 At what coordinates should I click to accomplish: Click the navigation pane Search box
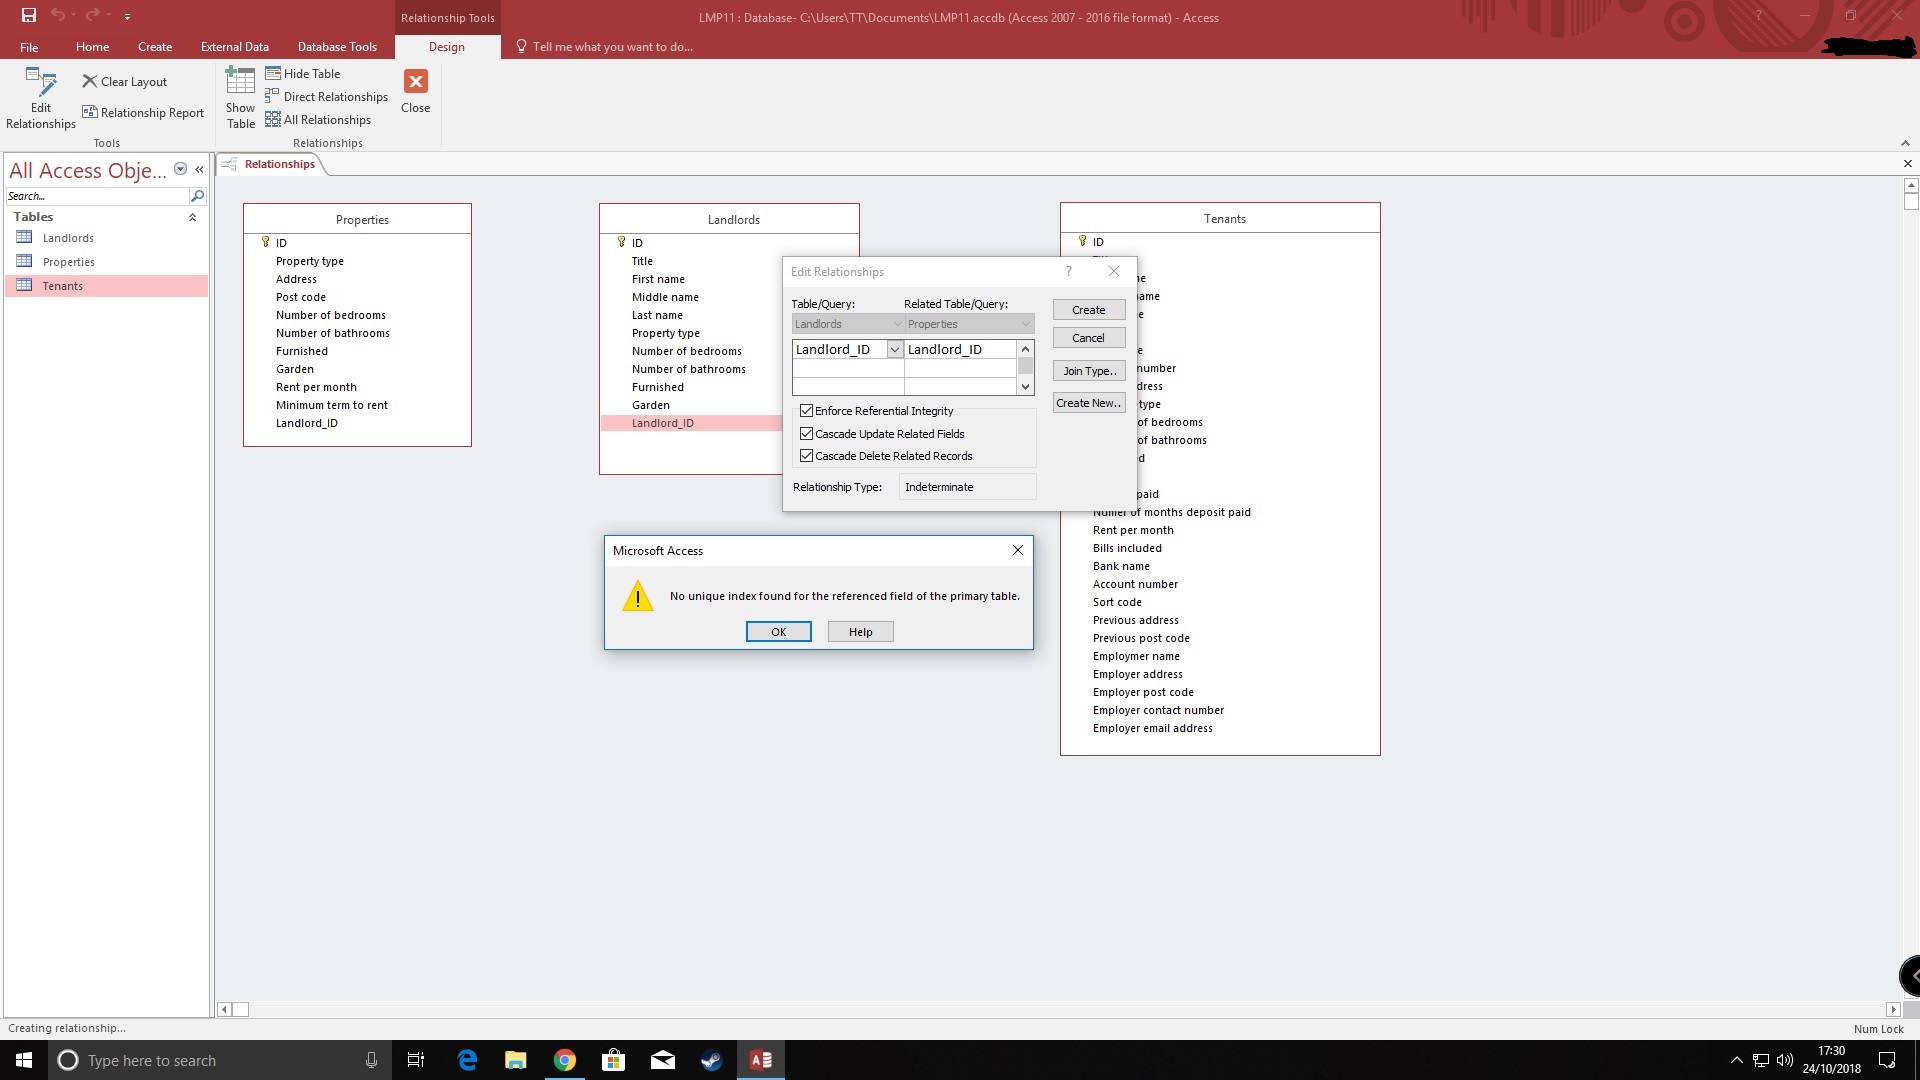[x=97, y=196]
